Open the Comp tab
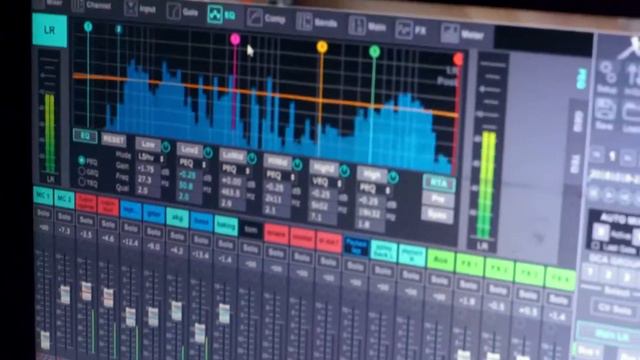The height and width of the screenshot is (360, 640). [266, 18]
